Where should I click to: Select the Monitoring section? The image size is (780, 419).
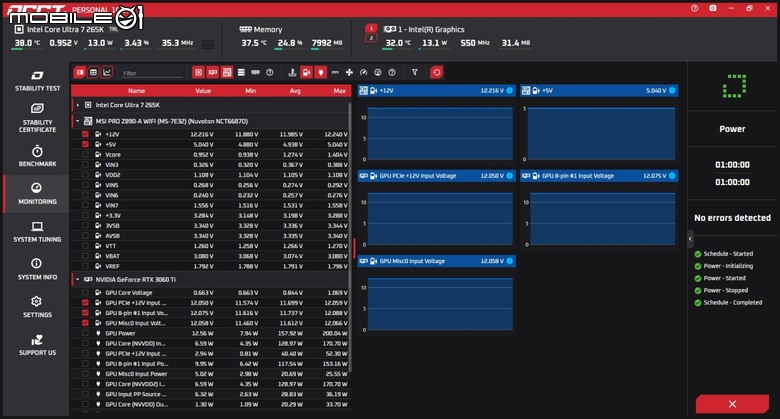pyautogui.click(x=37, y=194)
